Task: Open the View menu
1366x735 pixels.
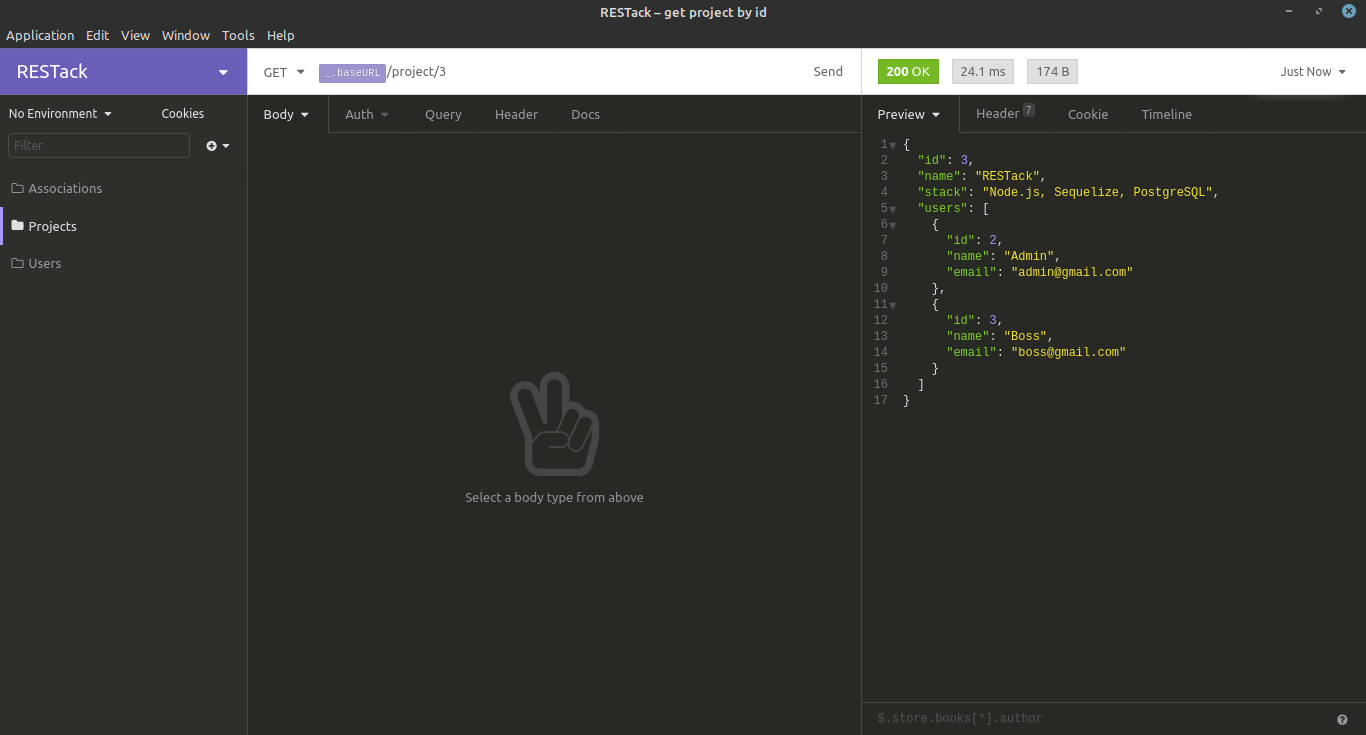Action: pos(135,35)
